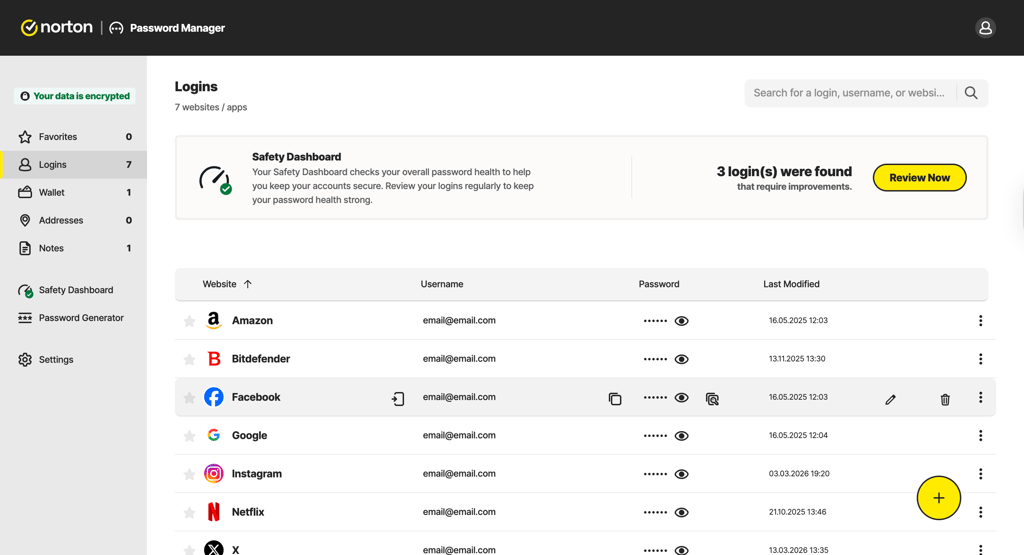The height and width of the screenshot is (555, 1024).
Task: Open the Instagram row three-dot menu
Action: pos(980,474)
